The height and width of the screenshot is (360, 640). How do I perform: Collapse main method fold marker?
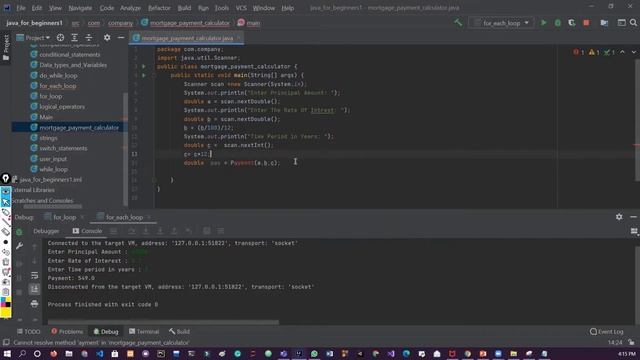click(x=154, y=75)
